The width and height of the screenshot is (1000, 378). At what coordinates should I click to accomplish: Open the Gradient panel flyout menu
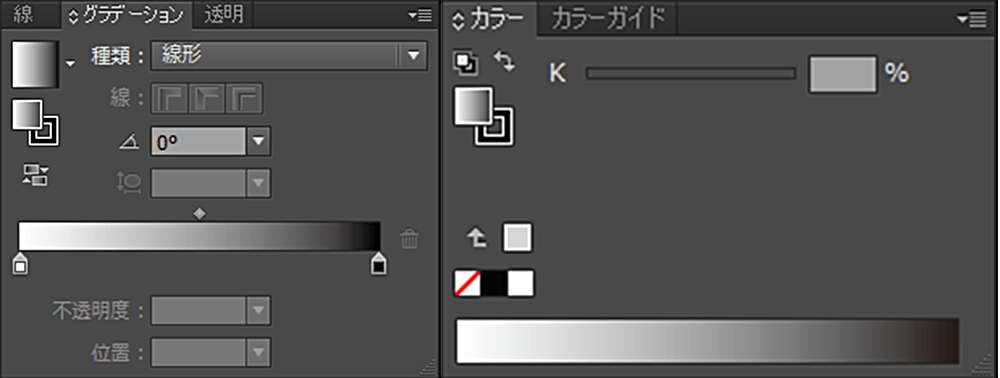point(420,16)
